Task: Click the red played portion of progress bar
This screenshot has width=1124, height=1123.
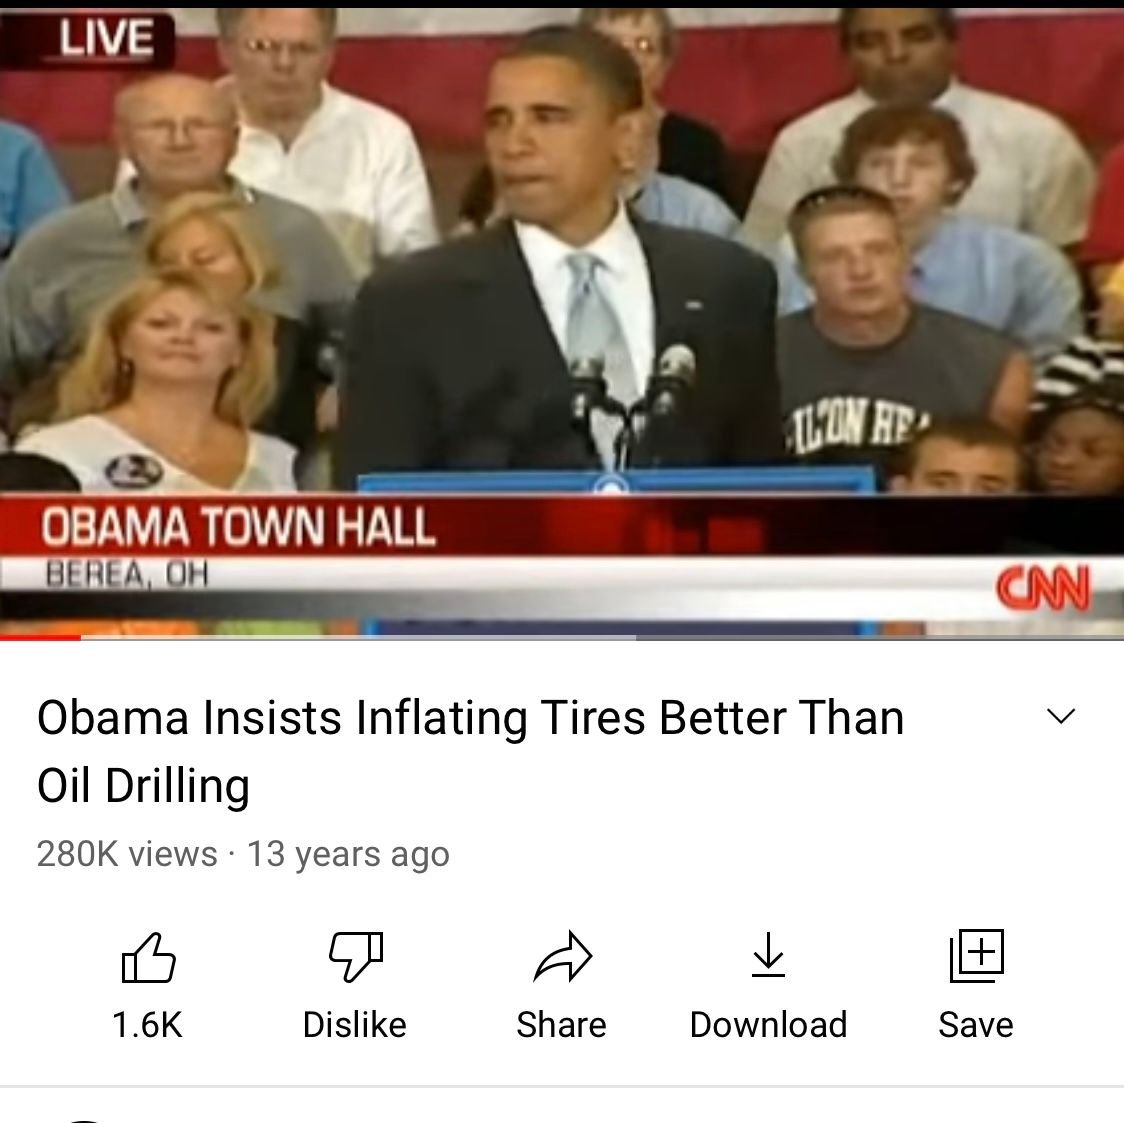Action: click(x=40, y=637)
